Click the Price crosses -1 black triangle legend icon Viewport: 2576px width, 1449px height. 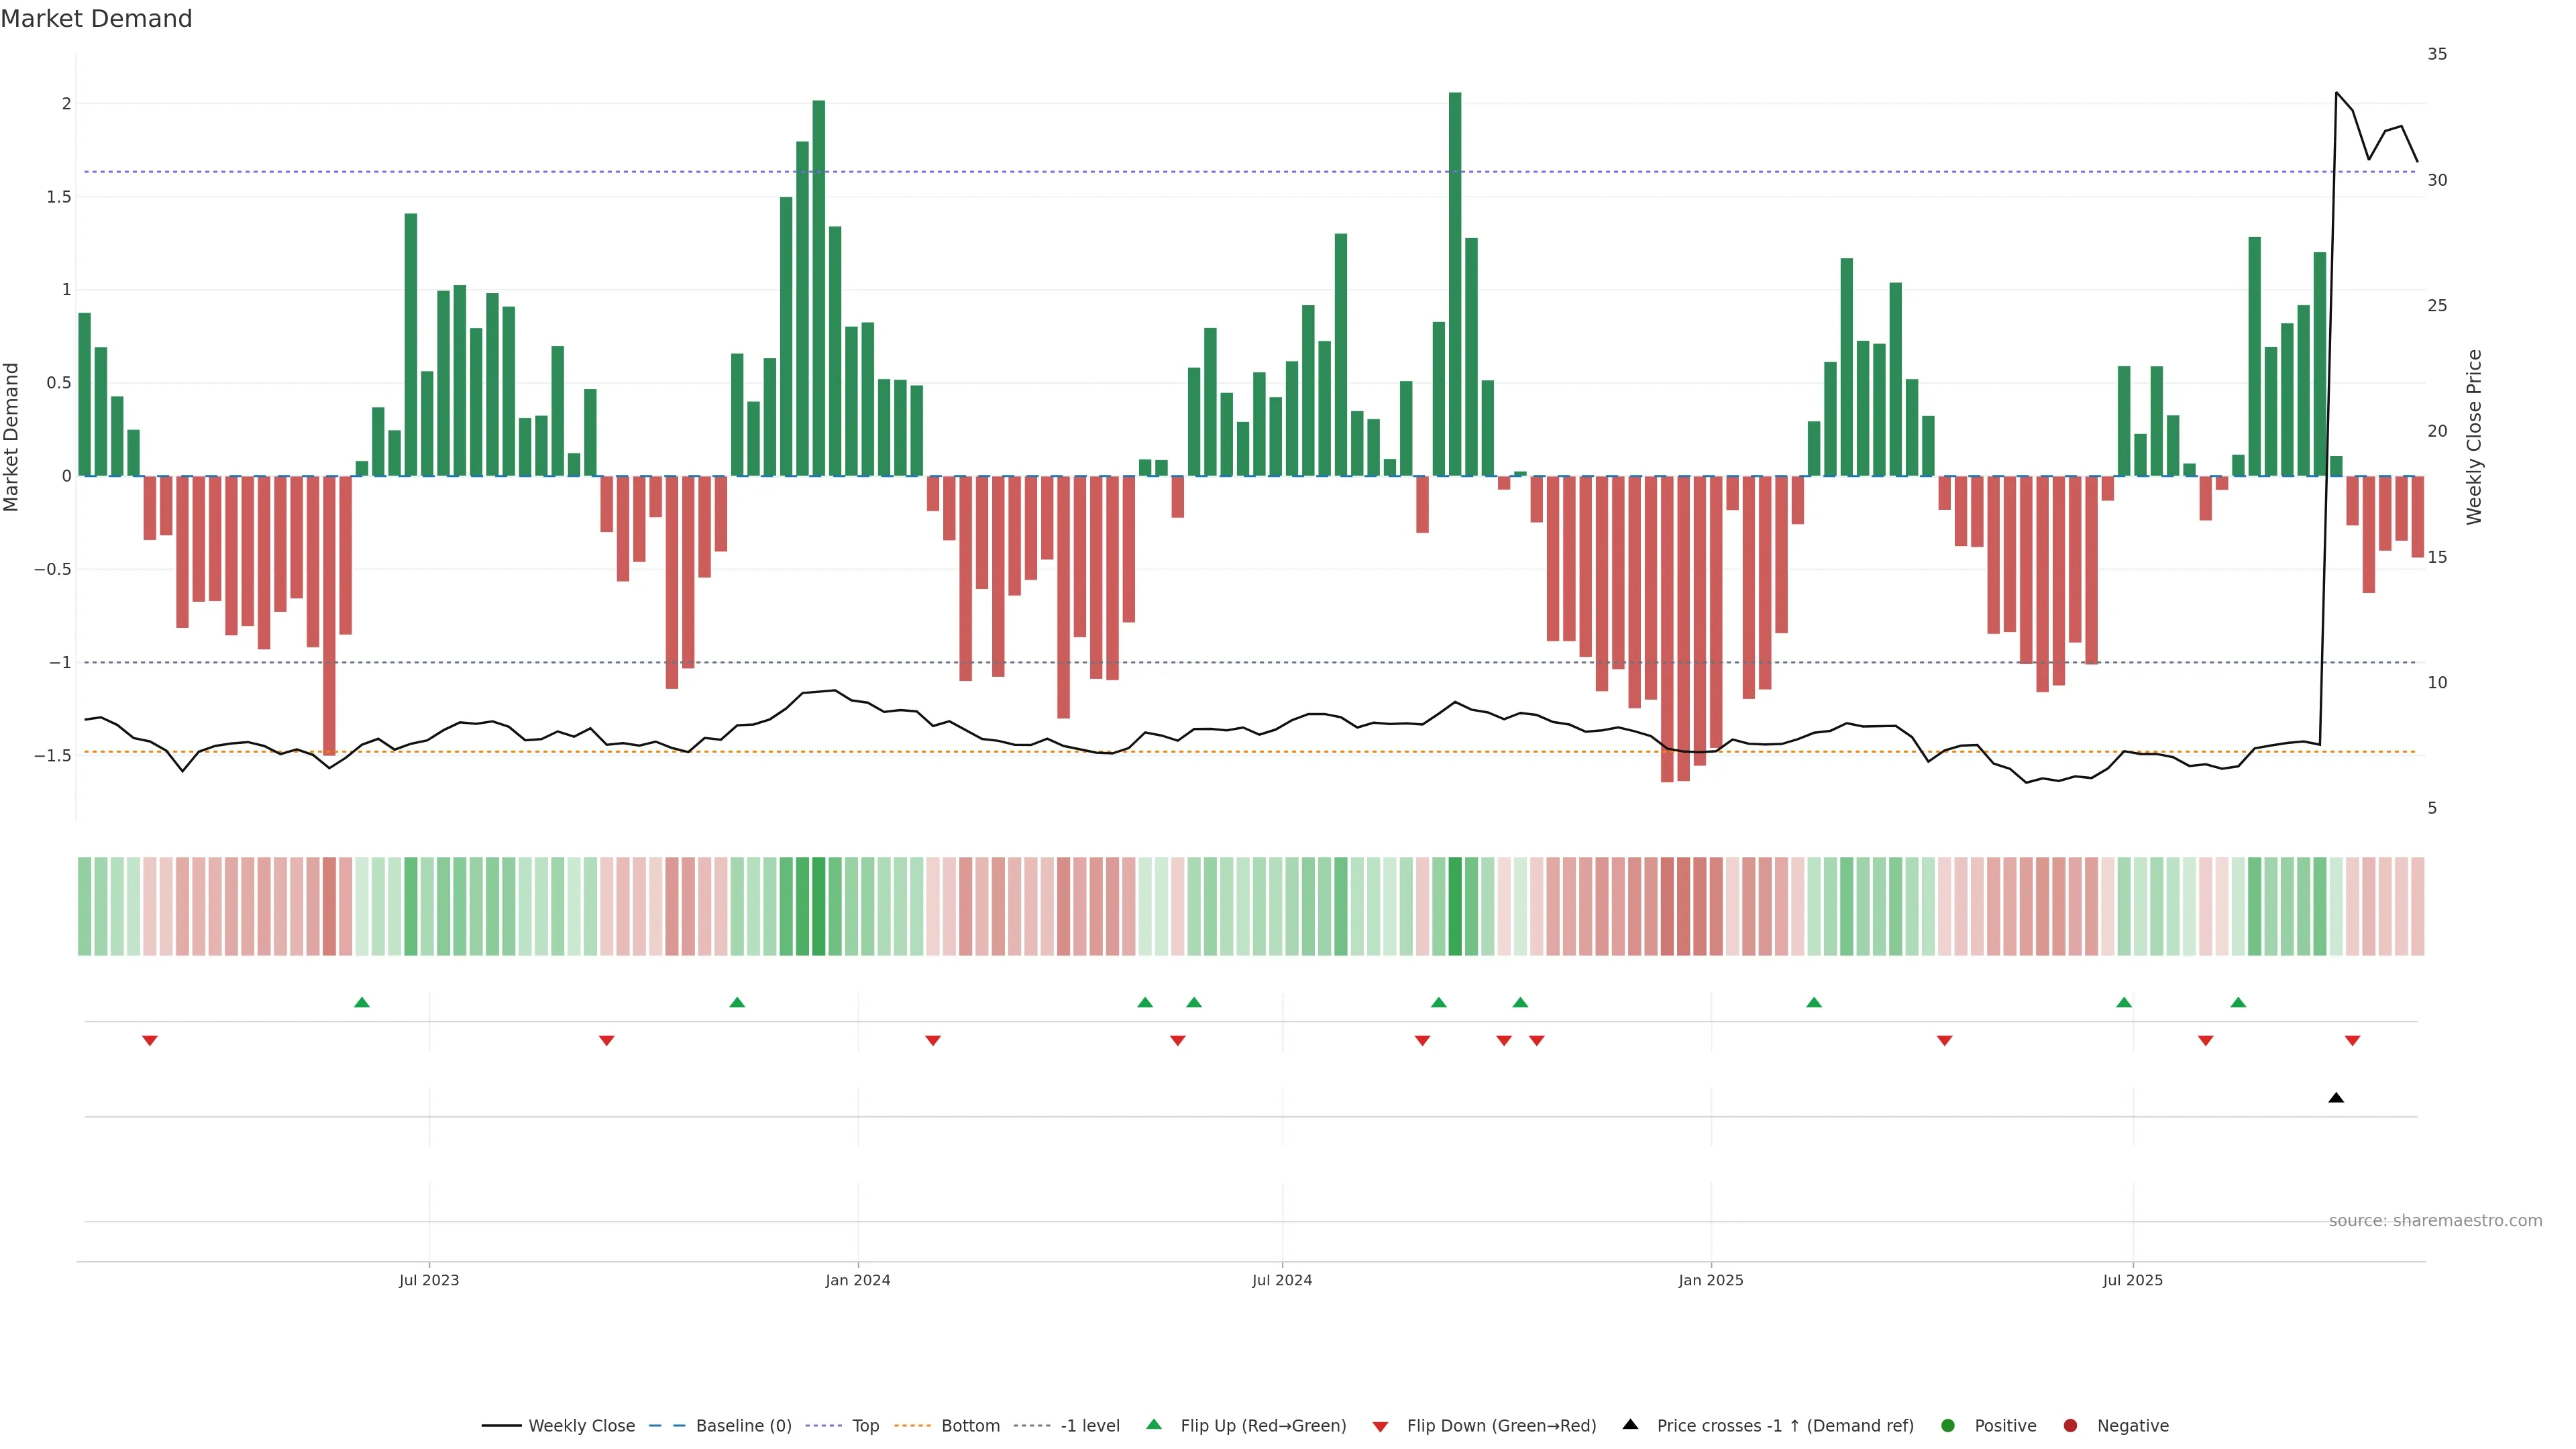(1630, 1424)
